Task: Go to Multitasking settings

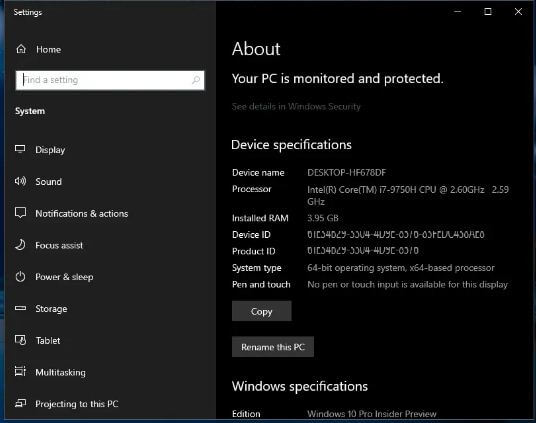Action: click(x=61, y=372)
